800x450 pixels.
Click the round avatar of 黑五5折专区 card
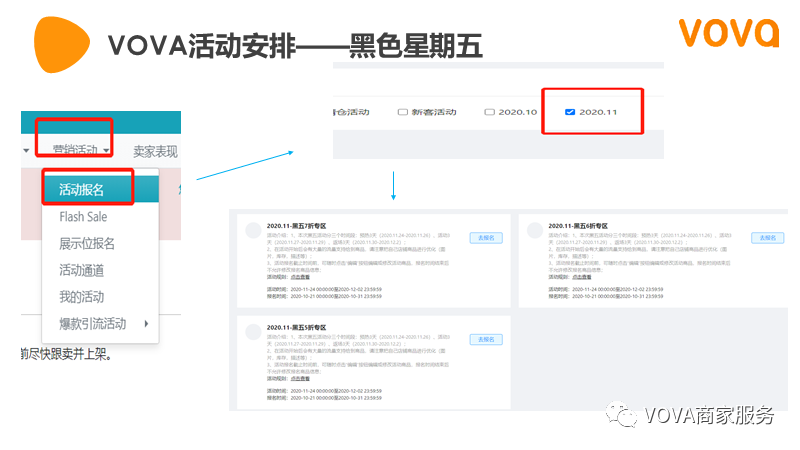pos(254,332)
